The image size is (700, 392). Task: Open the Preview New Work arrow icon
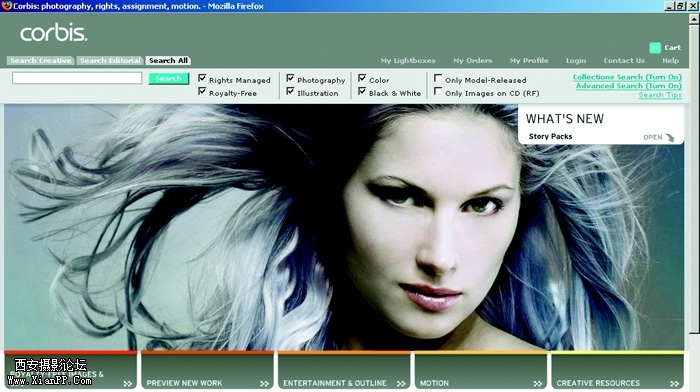264,383
